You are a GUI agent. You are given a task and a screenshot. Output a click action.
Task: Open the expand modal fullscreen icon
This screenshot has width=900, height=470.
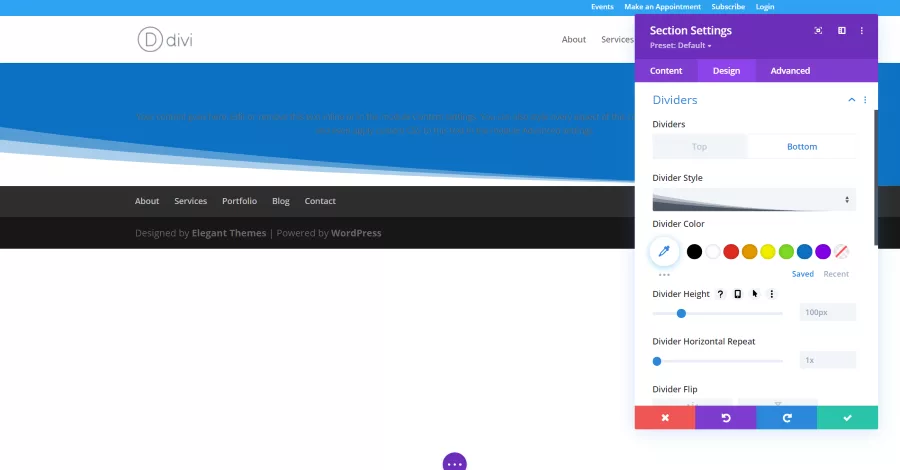tap(818, 30)
